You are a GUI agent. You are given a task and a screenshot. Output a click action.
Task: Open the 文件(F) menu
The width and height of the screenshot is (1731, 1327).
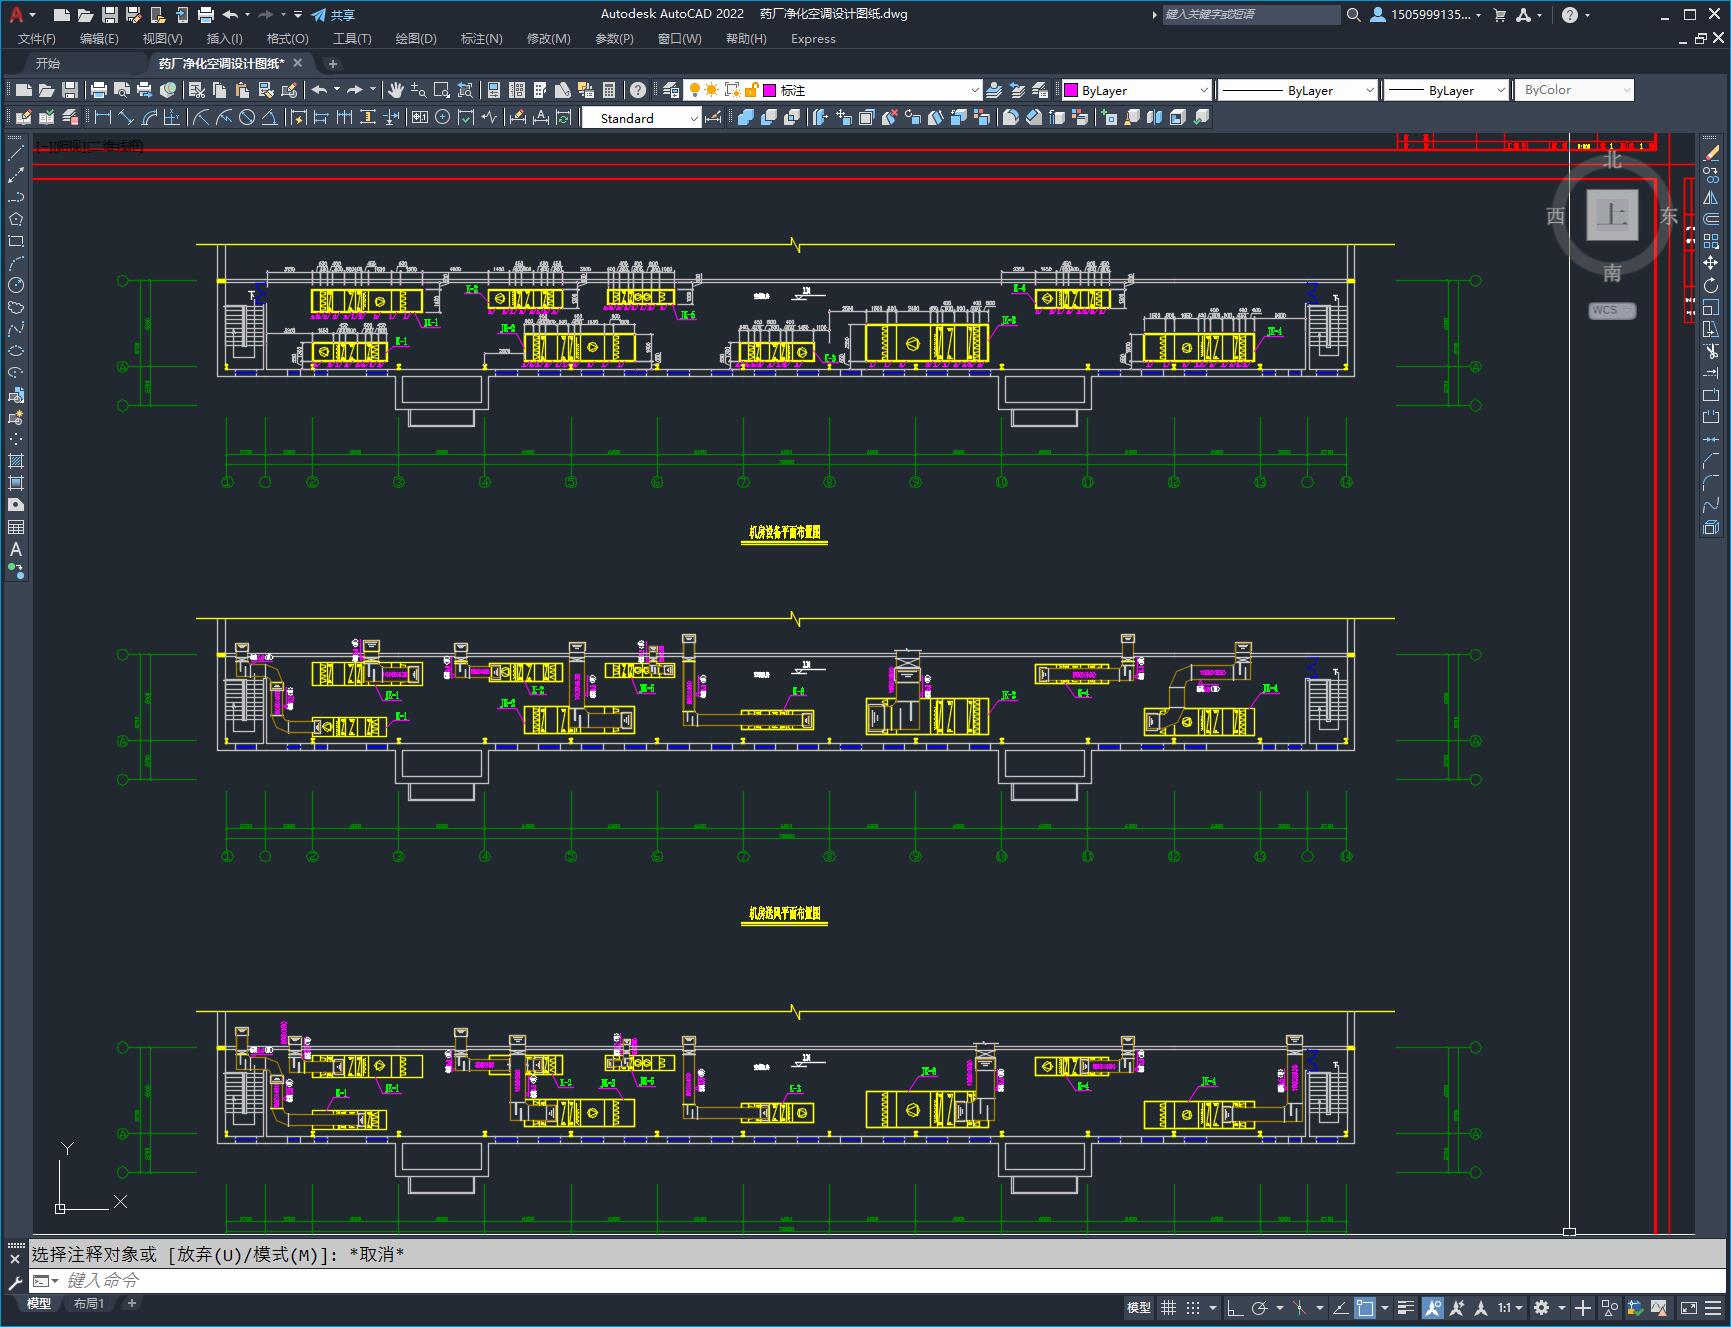pyautogui.click(x=37, y=38)
